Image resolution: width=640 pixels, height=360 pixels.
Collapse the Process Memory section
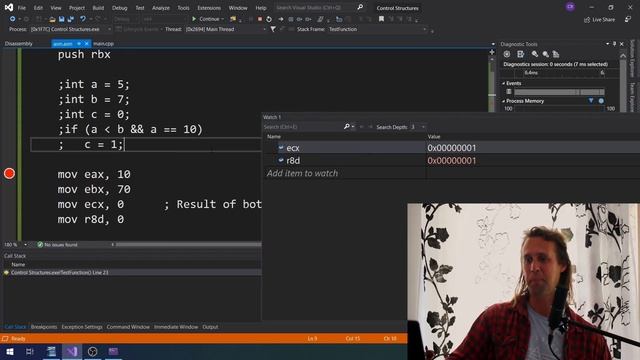(x=504, y=101)
